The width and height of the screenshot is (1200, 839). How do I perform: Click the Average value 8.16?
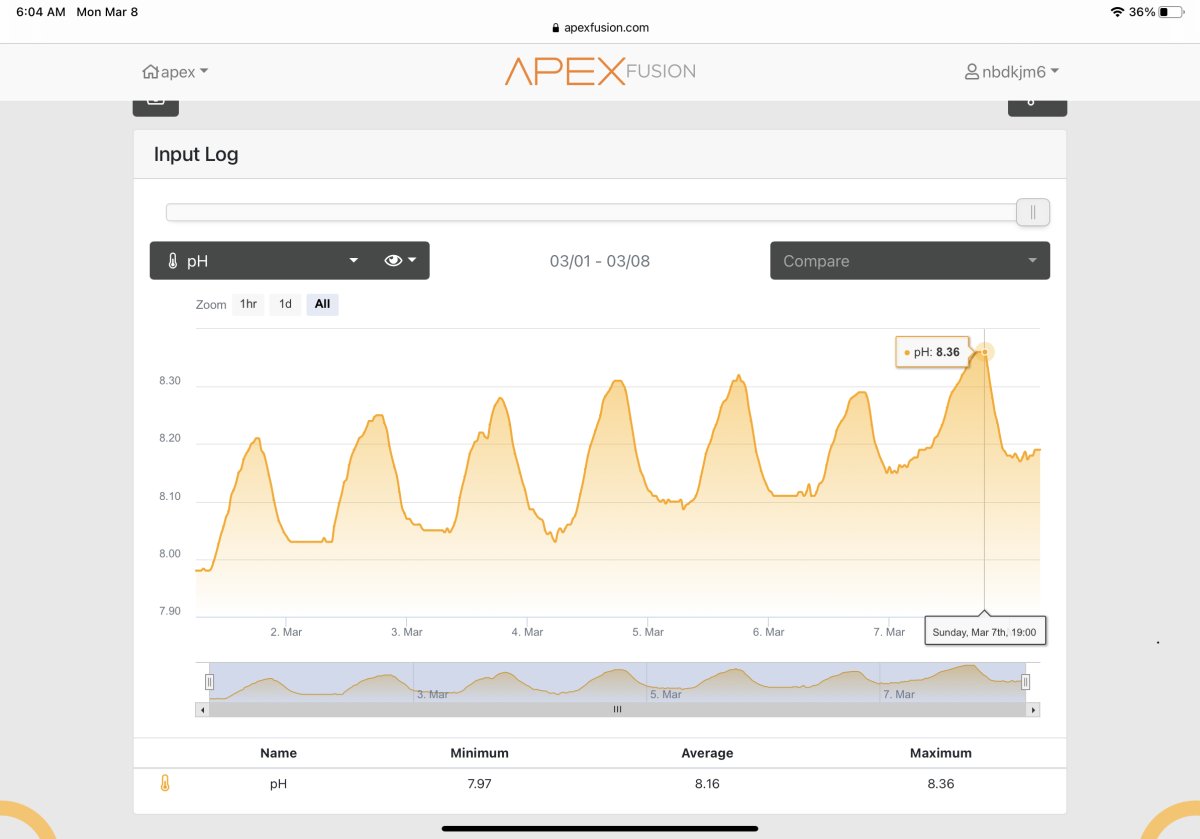(707, 784)
